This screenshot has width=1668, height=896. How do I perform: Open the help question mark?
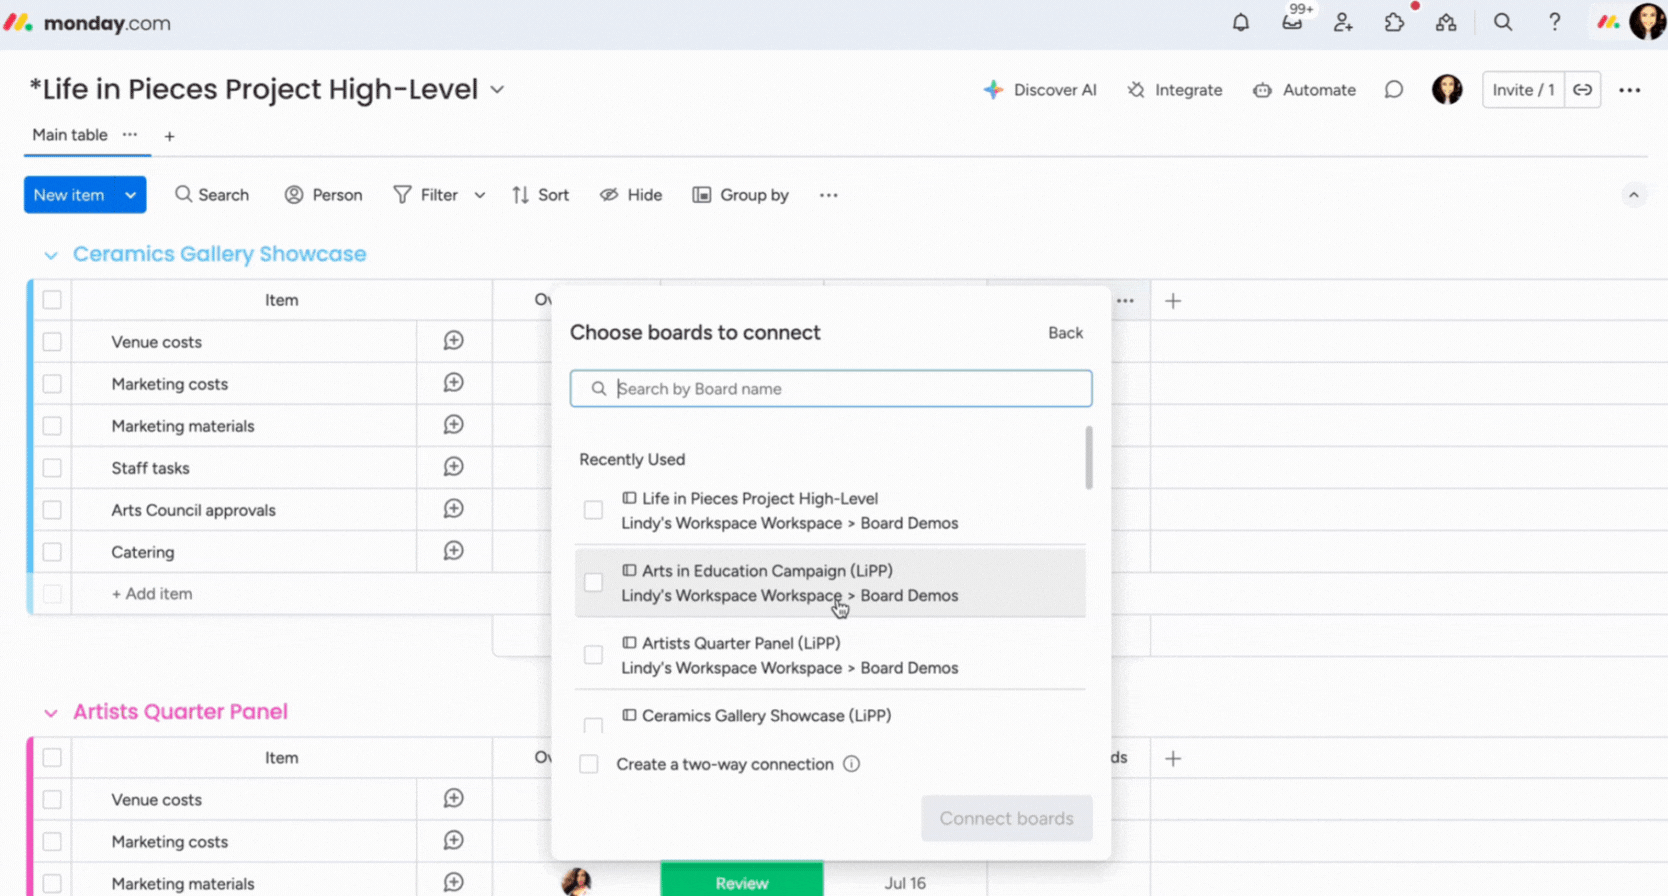coord(1554,22)
